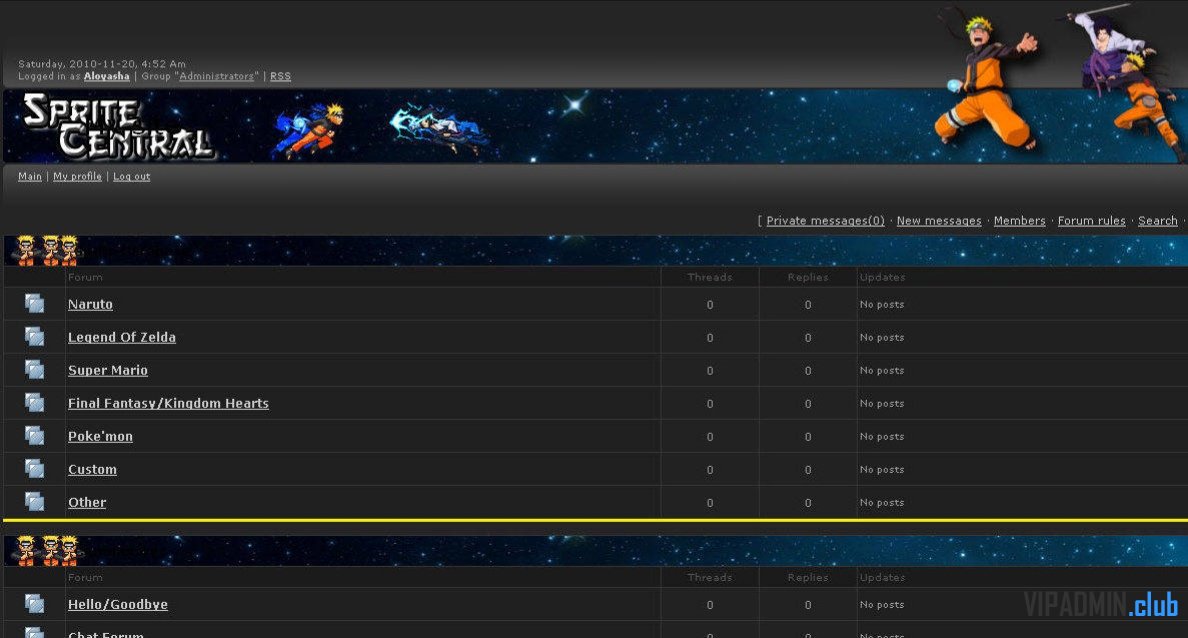Click the No posts text in Other row
The image size is (1188, 638).
[x=882, y=502]
